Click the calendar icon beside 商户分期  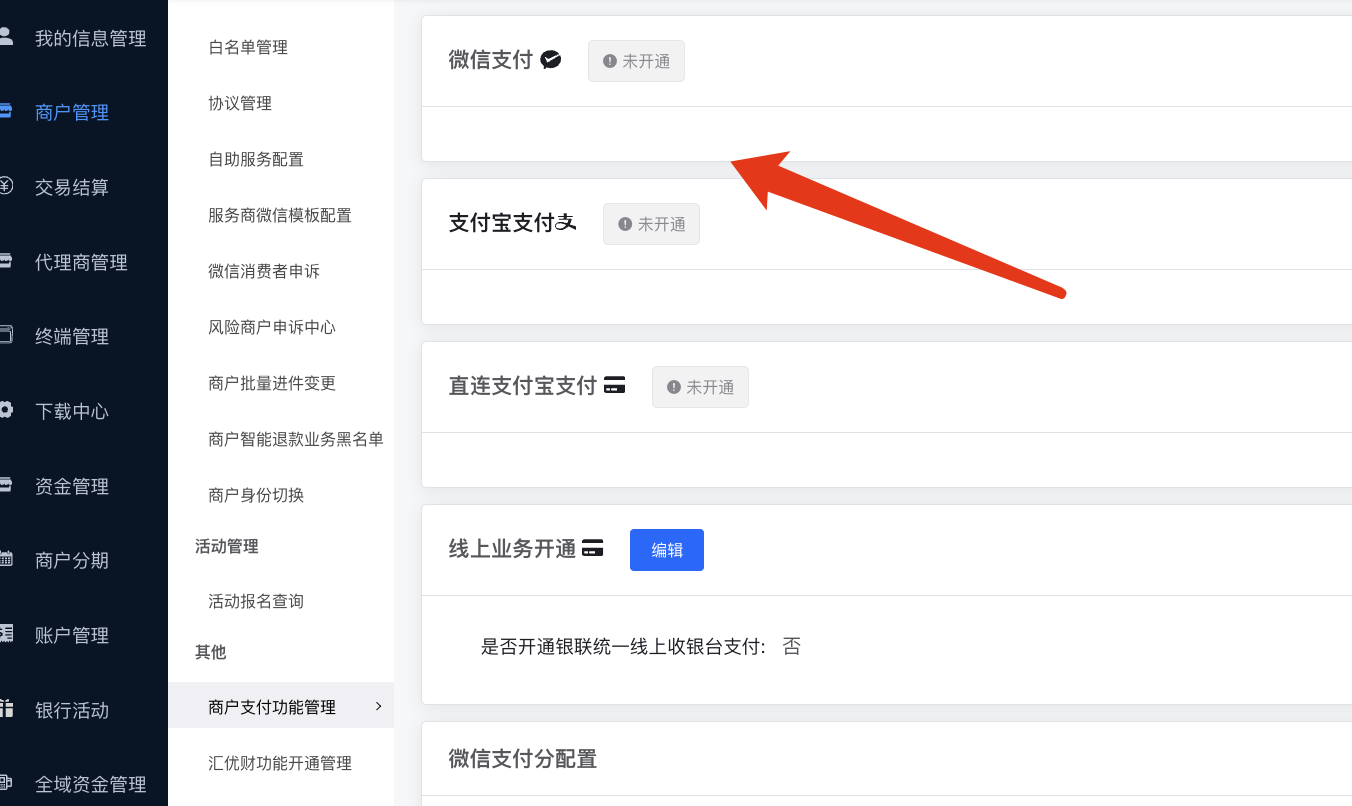pos(6,559)
